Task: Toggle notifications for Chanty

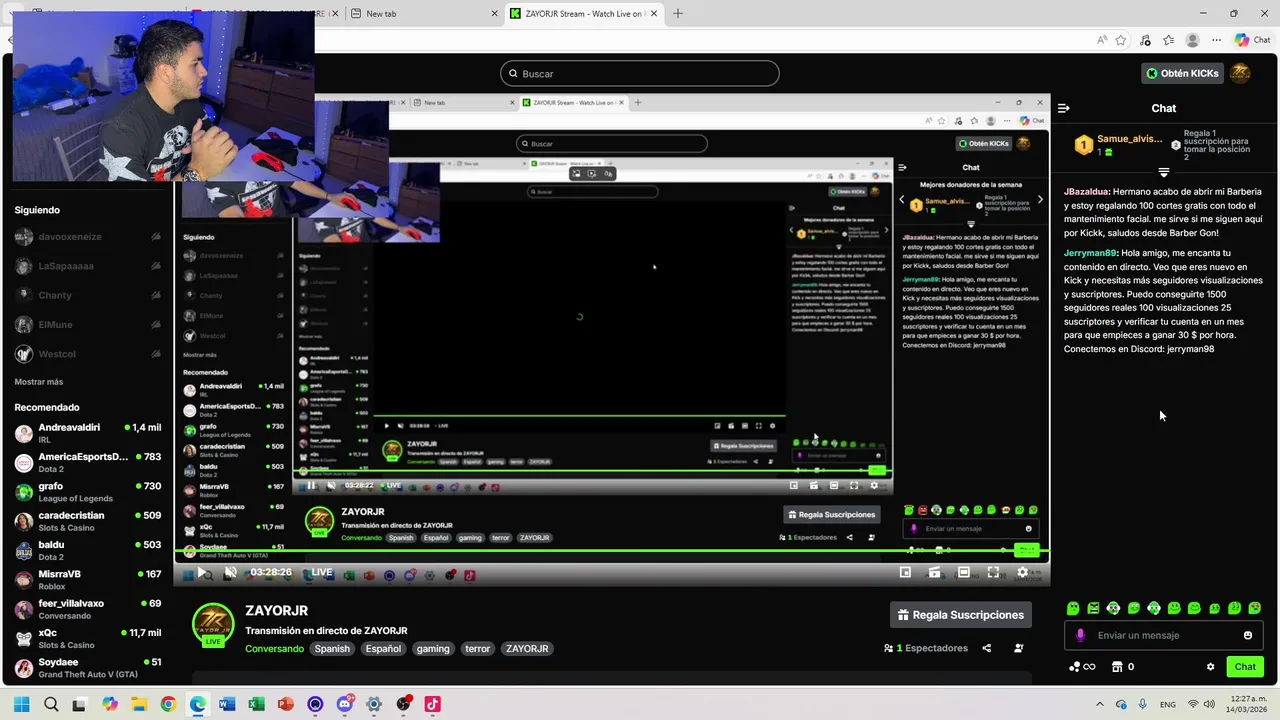Action: point(156,295)
